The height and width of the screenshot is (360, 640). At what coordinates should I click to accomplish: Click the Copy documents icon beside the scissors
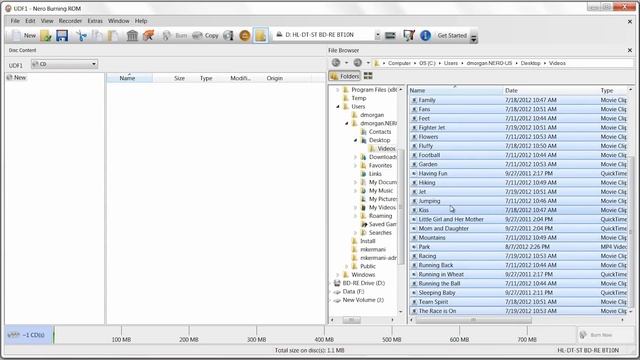coord(97,36)
